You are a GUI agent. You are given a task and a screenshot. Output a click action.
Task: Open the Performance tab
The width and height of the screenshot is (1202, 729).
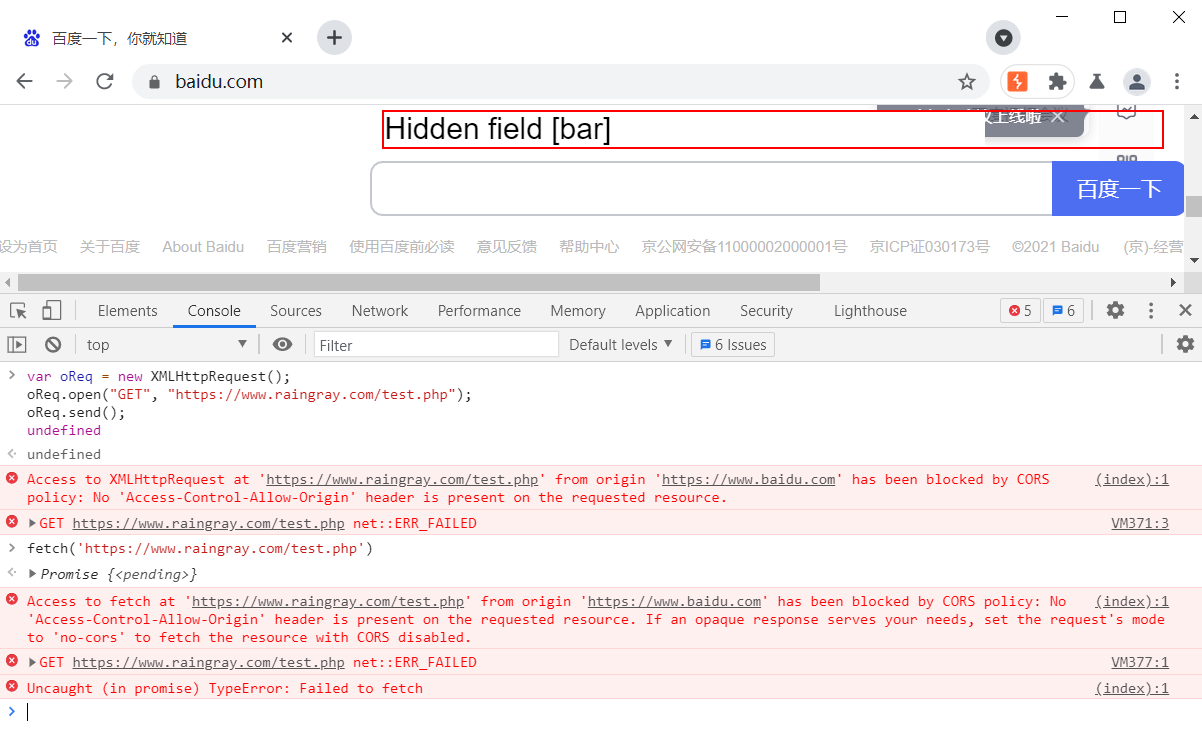coord(479,311)
